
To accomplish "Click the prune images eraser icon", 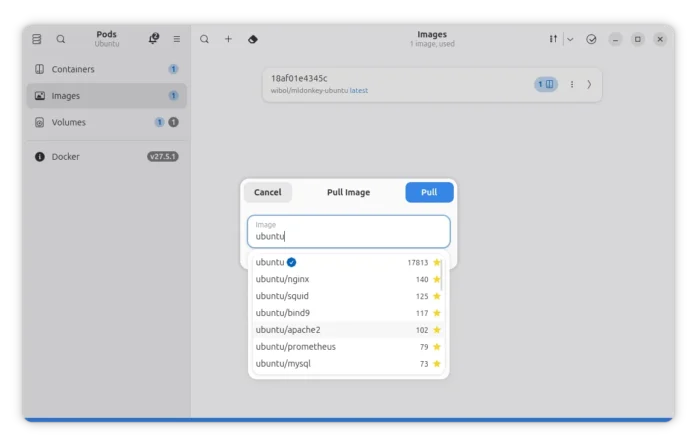I will [x=252, y=39].
